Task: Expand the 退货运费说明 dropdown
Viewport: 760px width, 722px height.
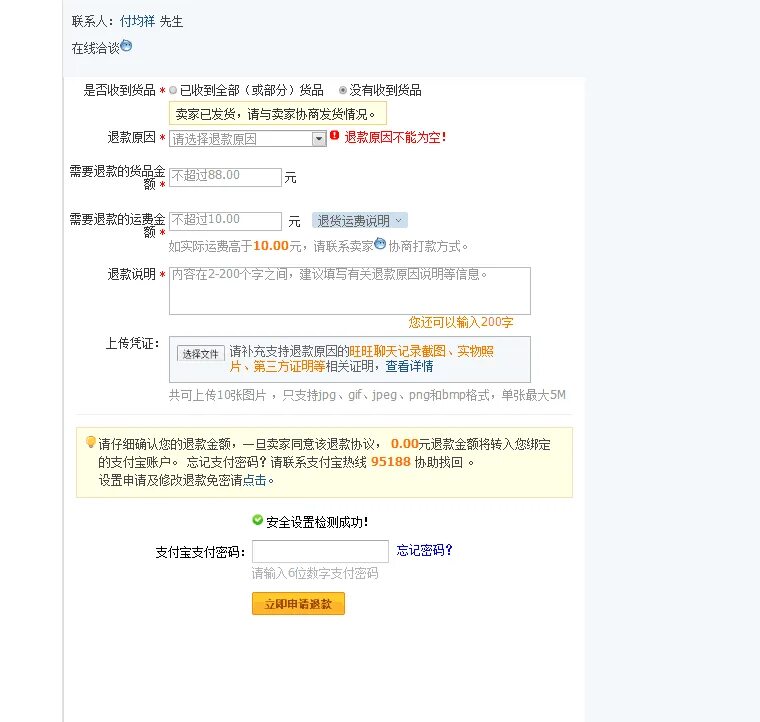Action: 360,220
